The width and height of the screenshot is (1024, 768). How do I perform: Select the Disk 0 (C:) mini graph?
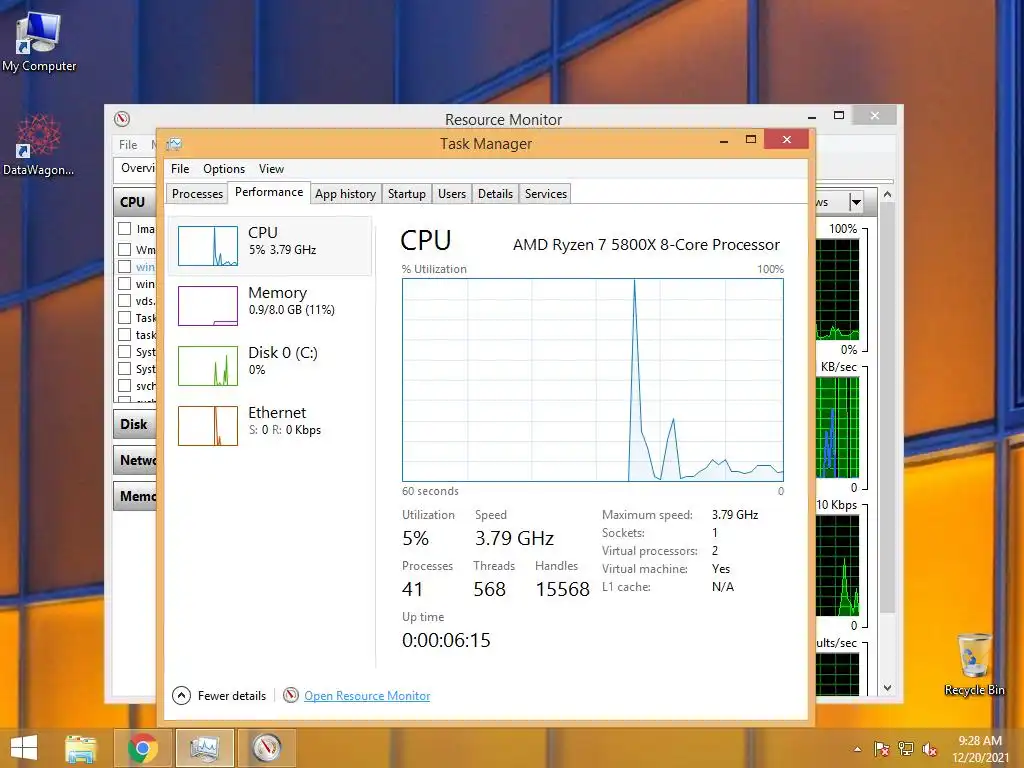pos(208,366)
